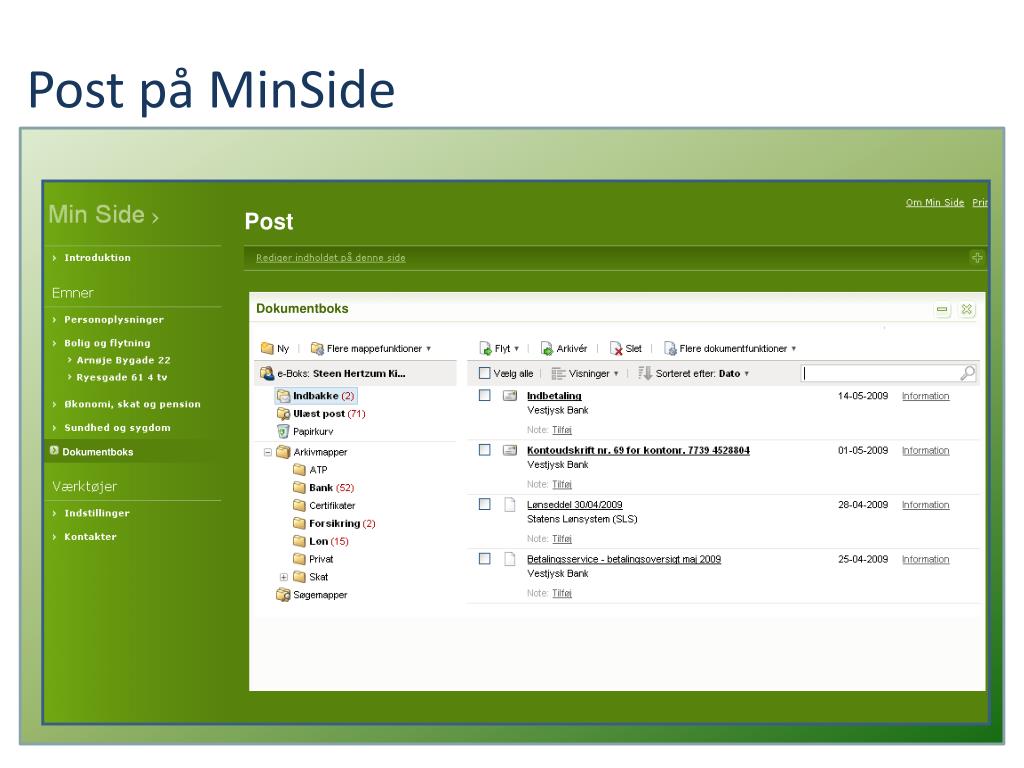This screenshot has width=1024, height=768.
Task: Click the Flere dokumentfunktioner icon
Action: pos(670,348)
